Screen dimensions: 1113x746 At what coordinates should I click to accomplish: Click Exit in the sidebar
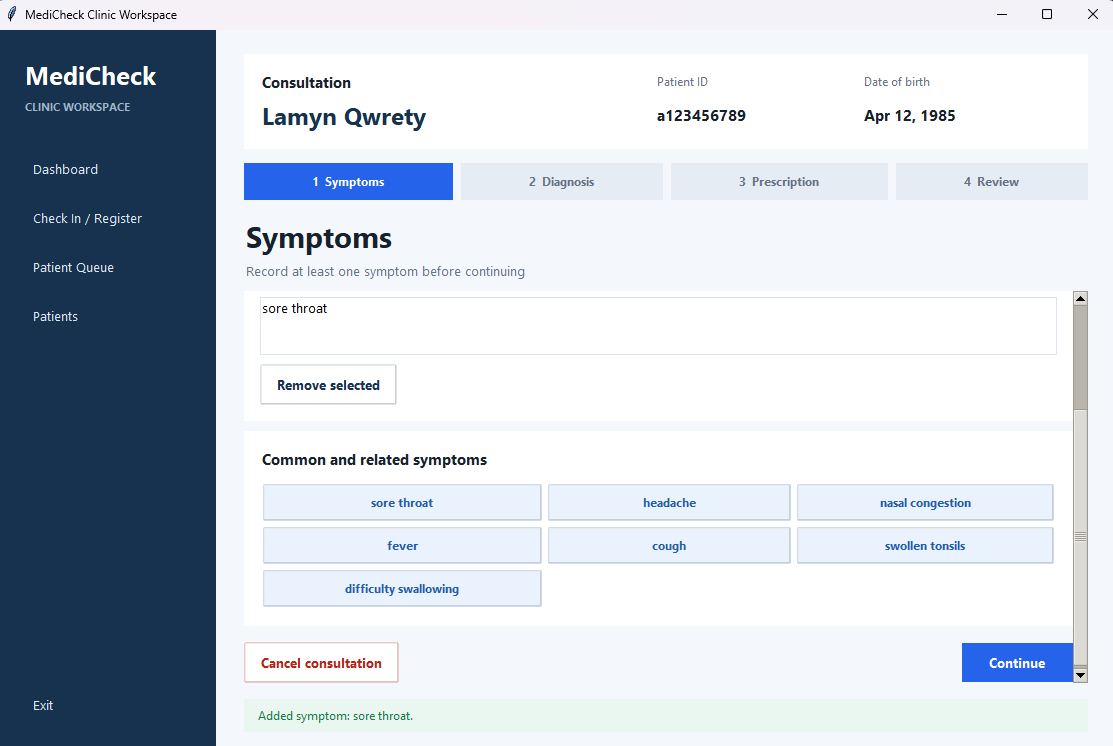[43, 706]
